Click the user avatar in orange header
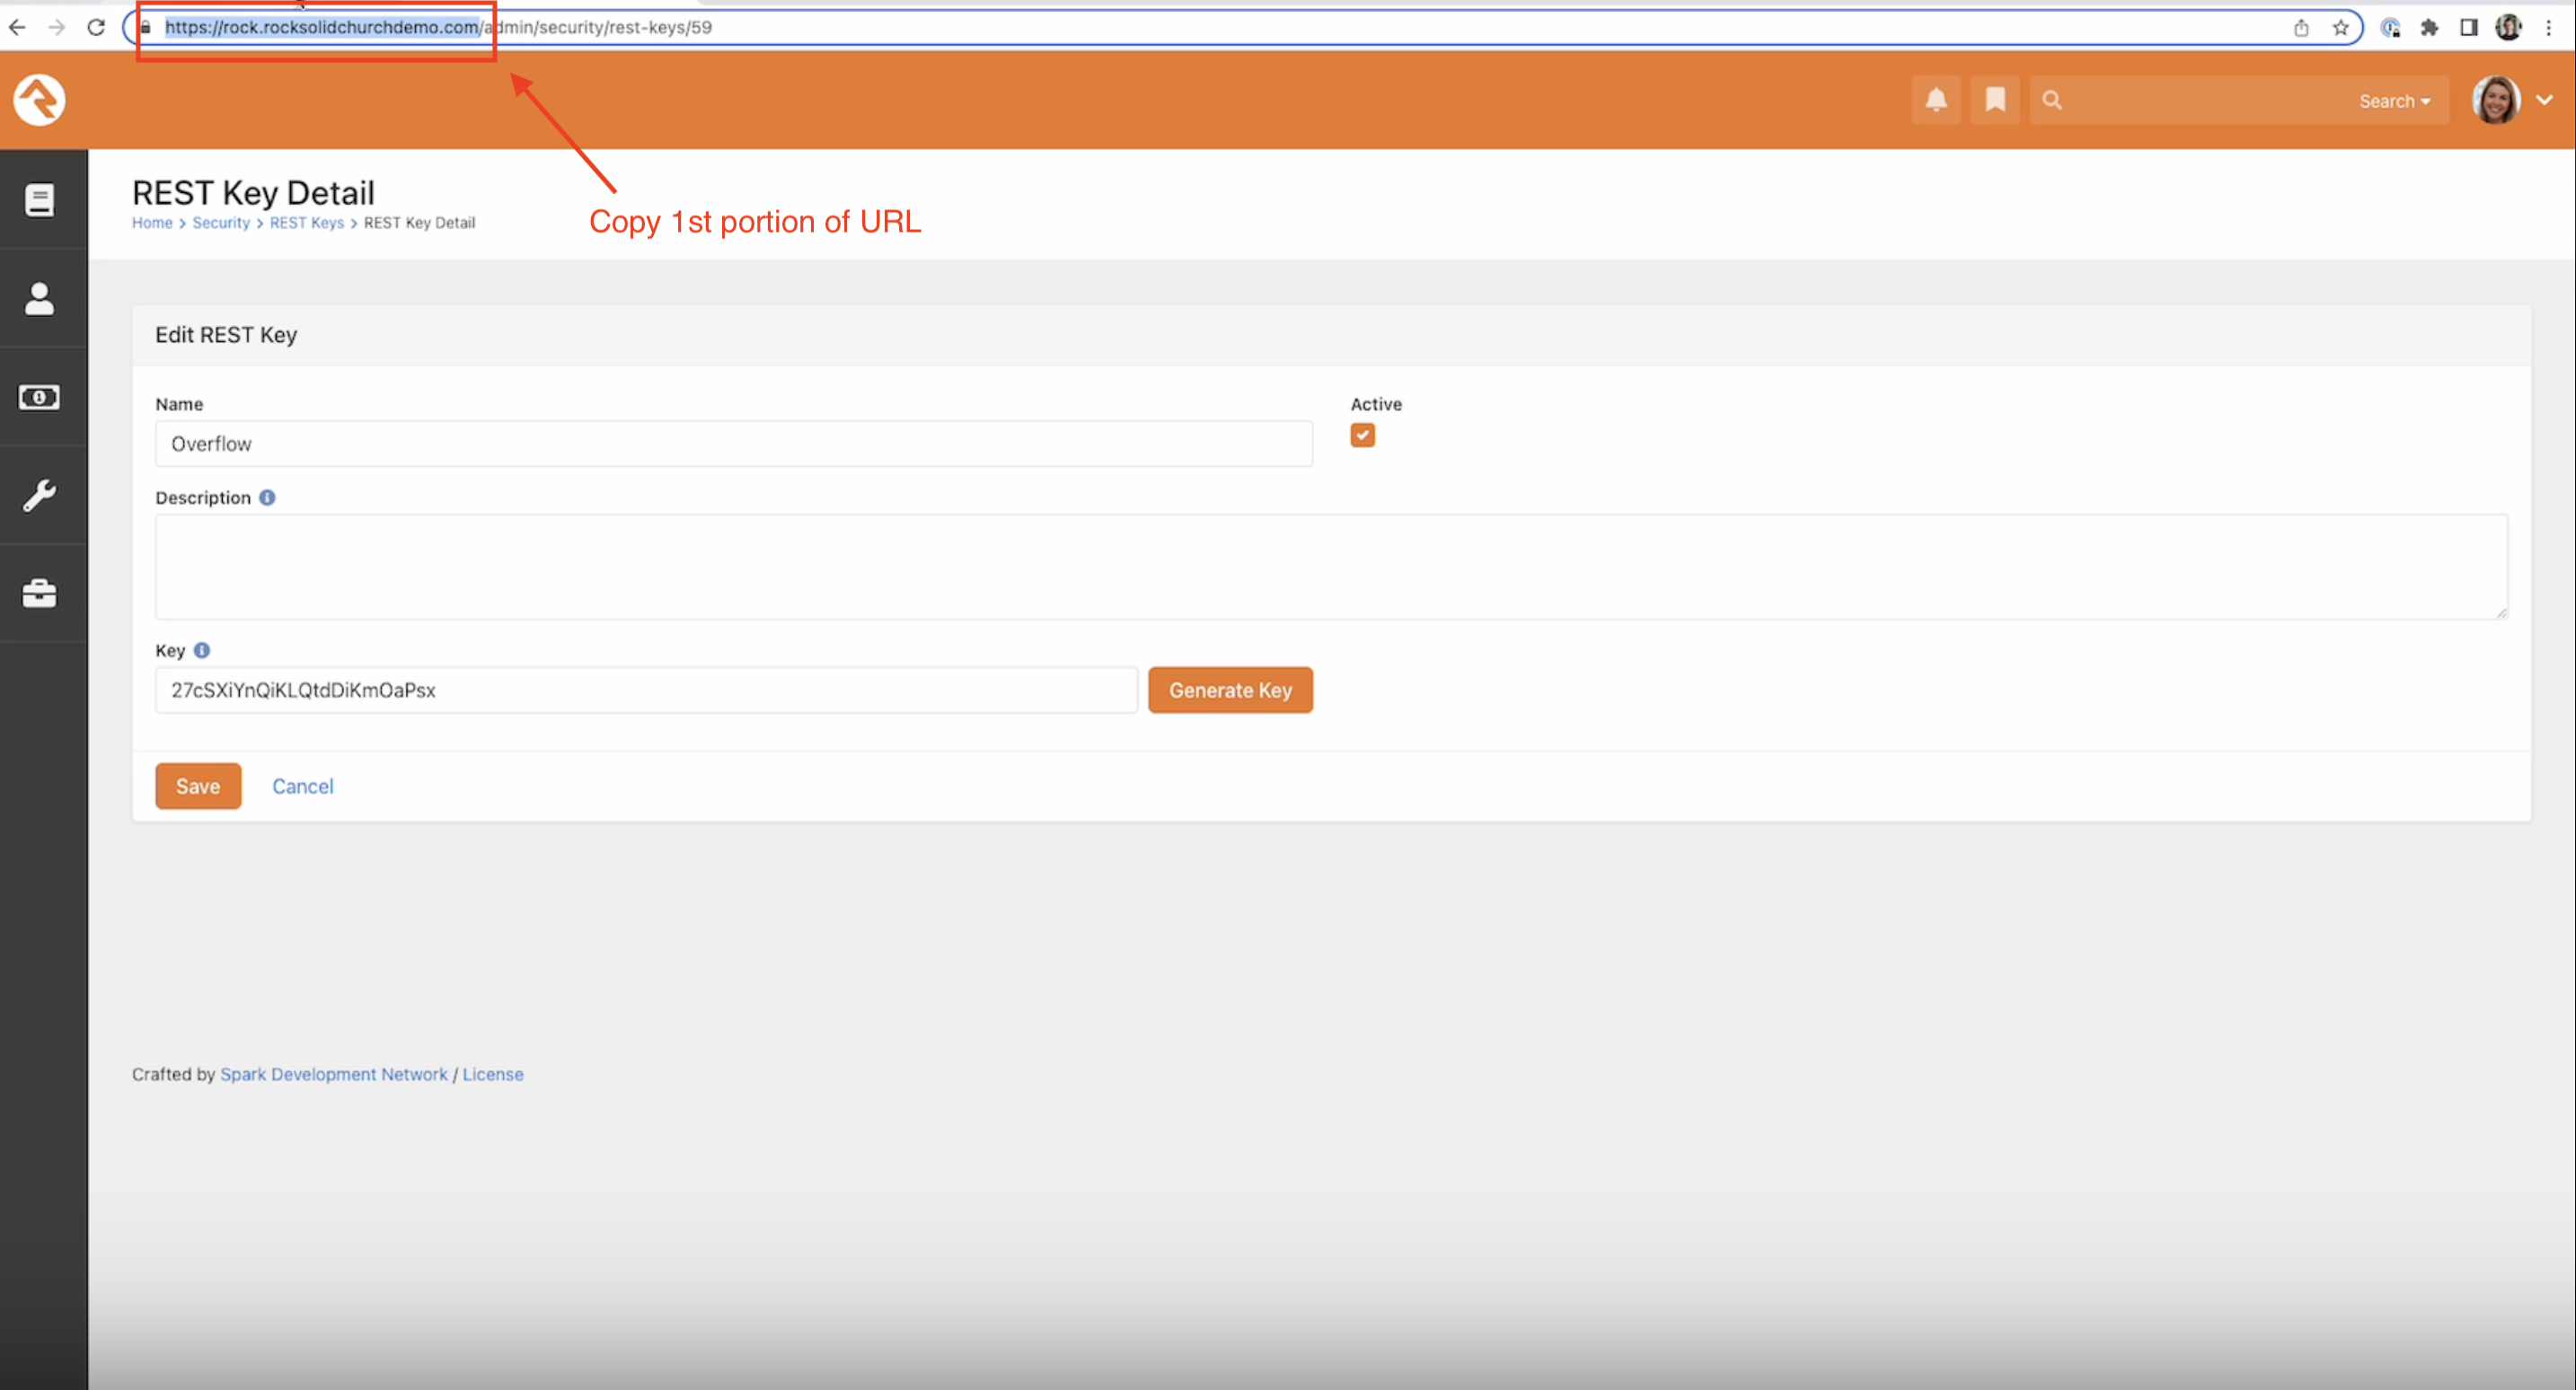 pos(2496,100)
